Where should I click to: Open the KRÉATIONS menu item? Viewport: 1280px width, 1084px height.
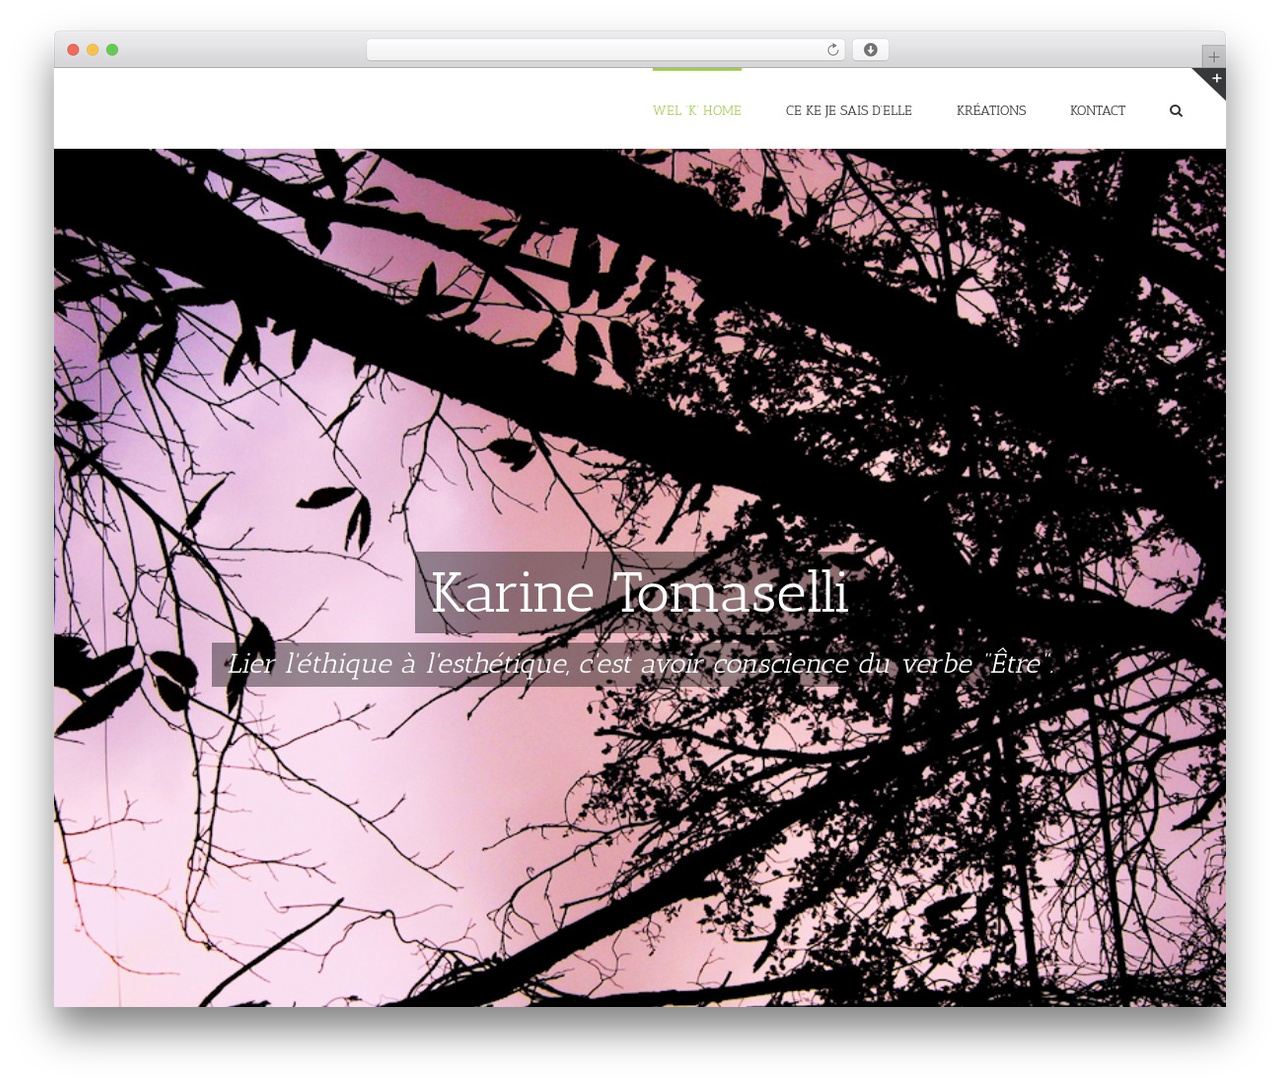pyautogui.click(x=991, y=110)
